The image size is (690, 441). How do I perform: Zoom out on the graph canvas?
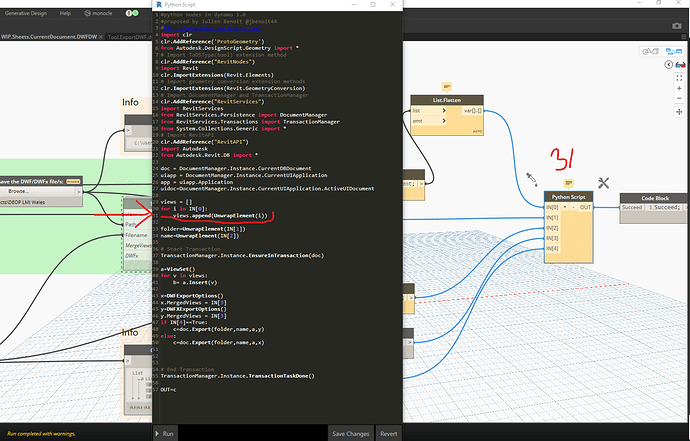pyautogui.click(x=679, y=98)
